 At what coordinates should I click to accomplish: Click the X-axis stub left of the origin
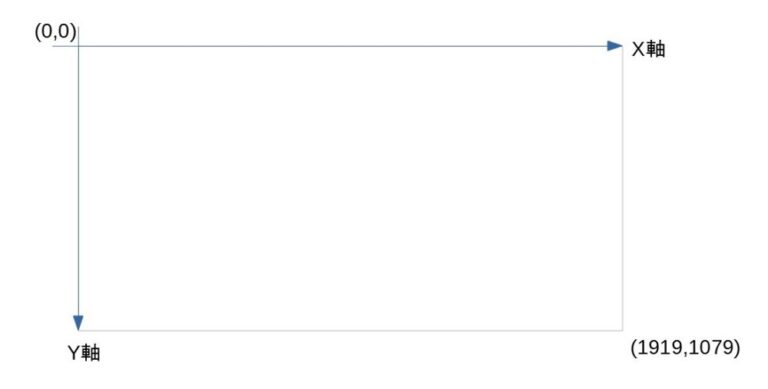pos(65,46)
